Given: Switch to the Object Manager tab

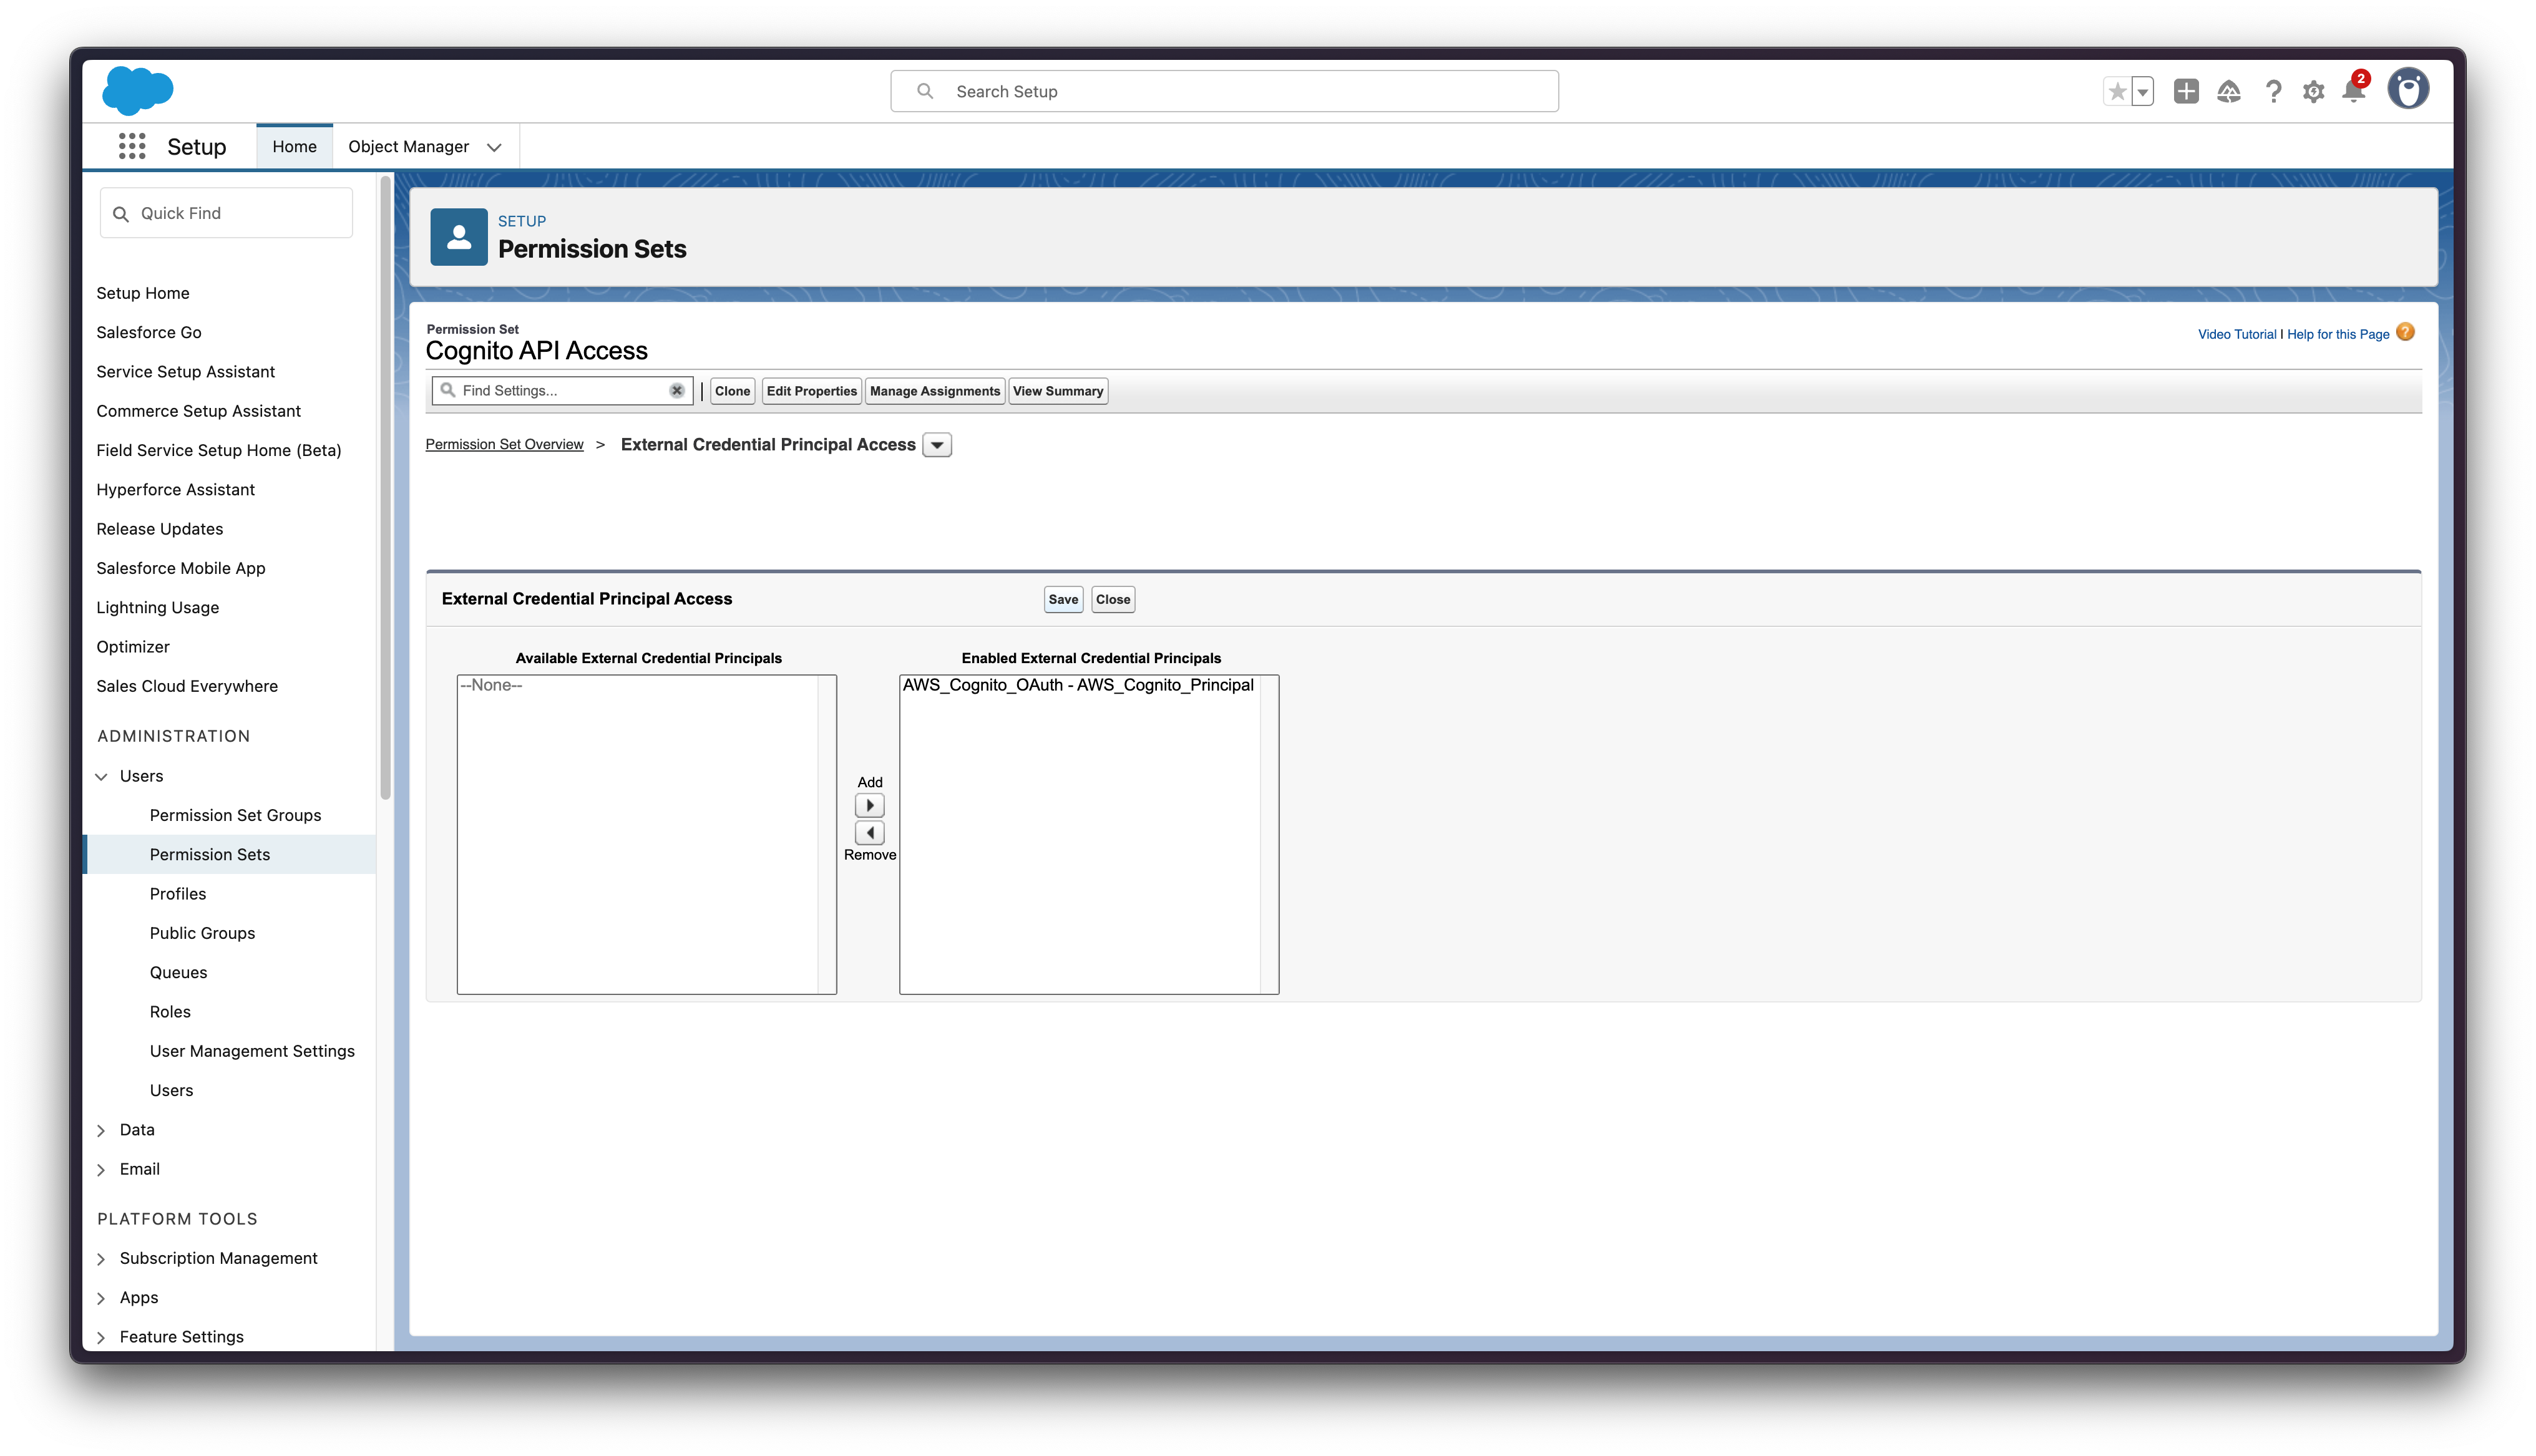Looking at the screenshot, I should pyautogui.click(x=408, y=147).
